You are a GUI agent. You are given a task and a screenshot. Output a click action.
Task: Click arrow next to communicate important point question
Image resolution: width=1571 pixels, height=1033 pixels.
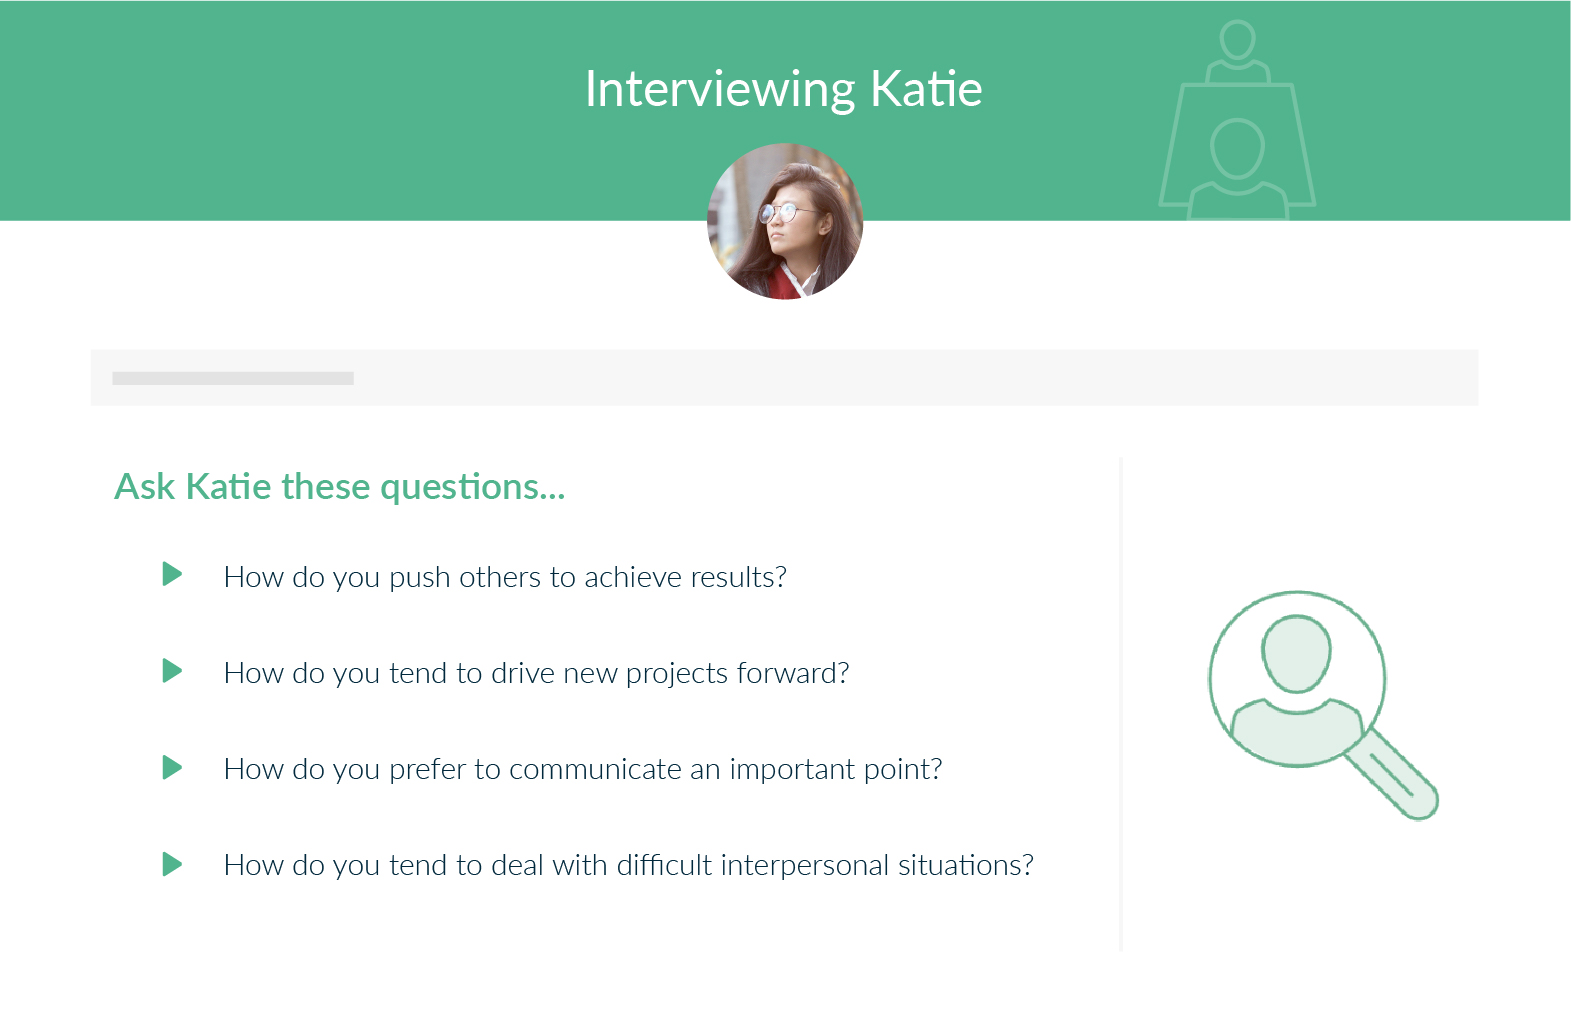[172, 767]
